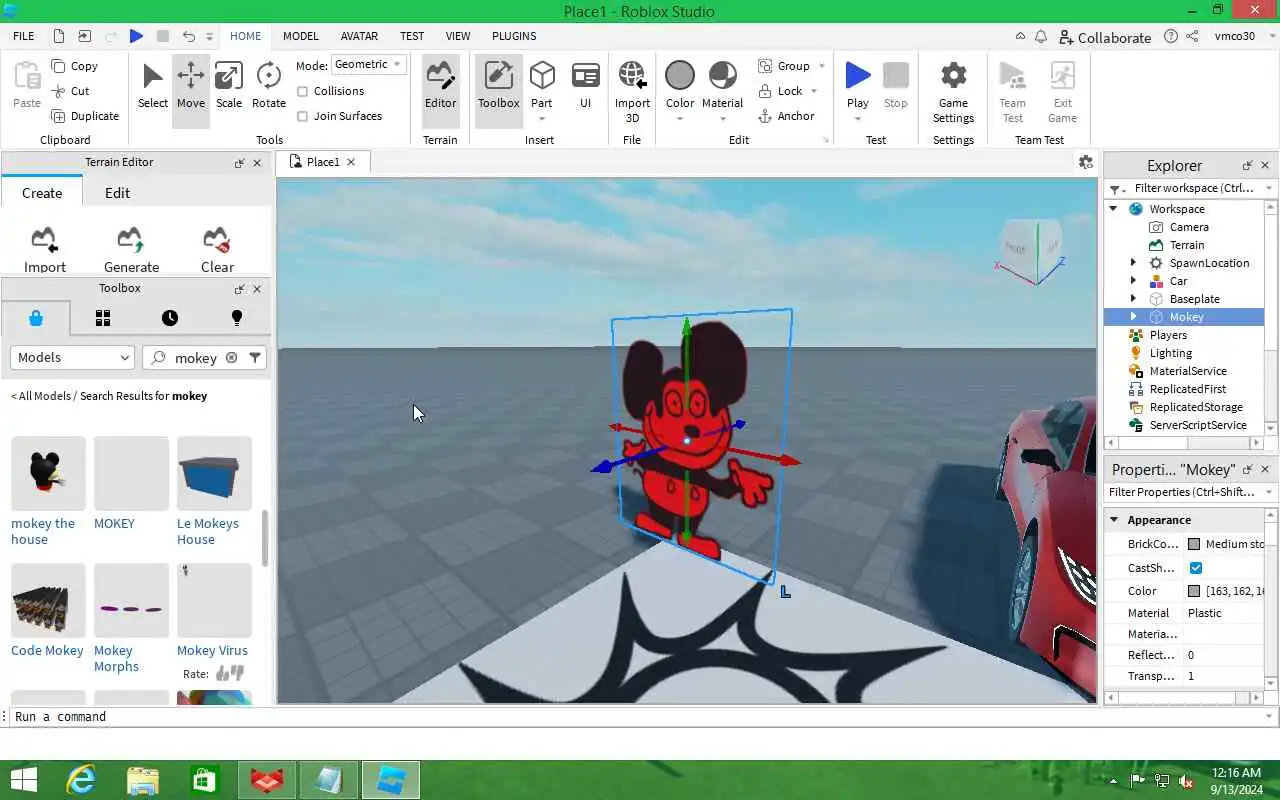This screenshot has height=800, width=1280.
Task: Click the Color property gray swatch
Action: click(x=1194, y=591)
